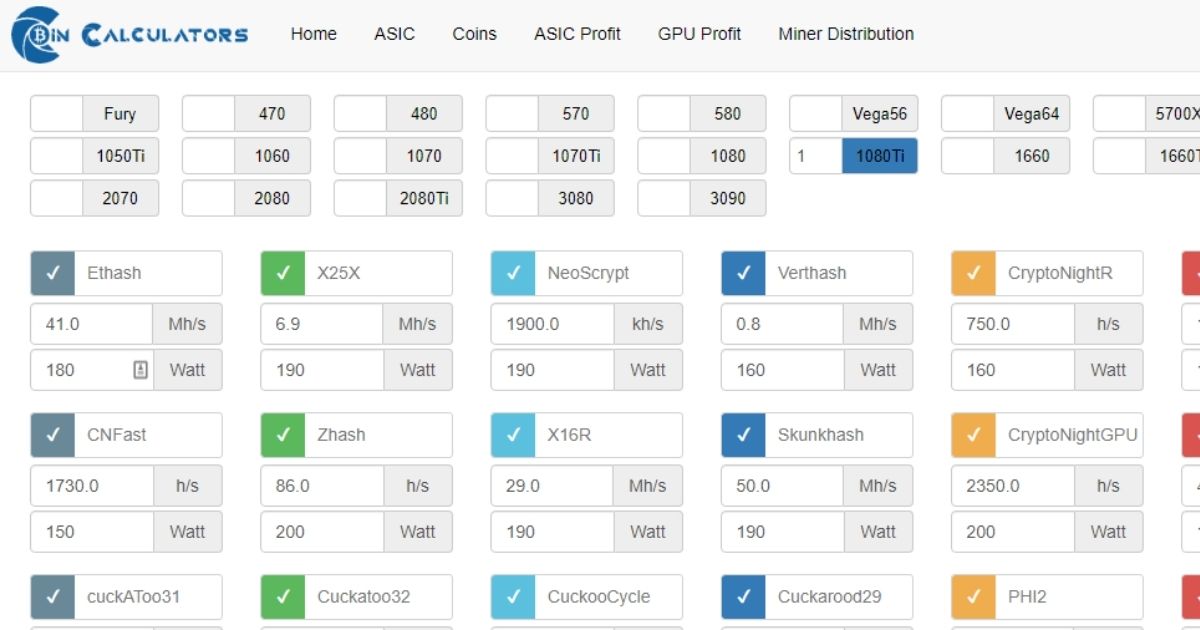Viewport: 1200px width, 630px height.
Task: Toggle the Zhash checkbox off
Action: [x=283, y=435]
